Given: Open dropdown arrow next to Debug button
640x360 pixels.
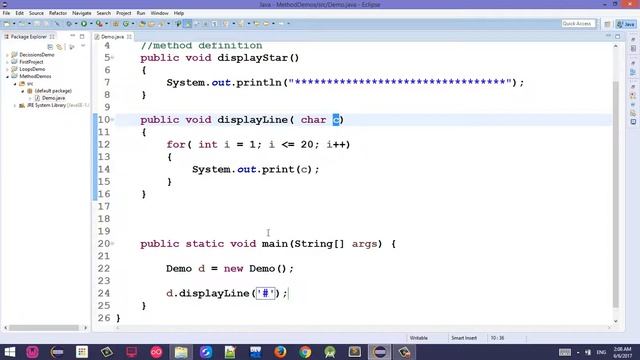Looking at the screenshot, I should [76, 24].
